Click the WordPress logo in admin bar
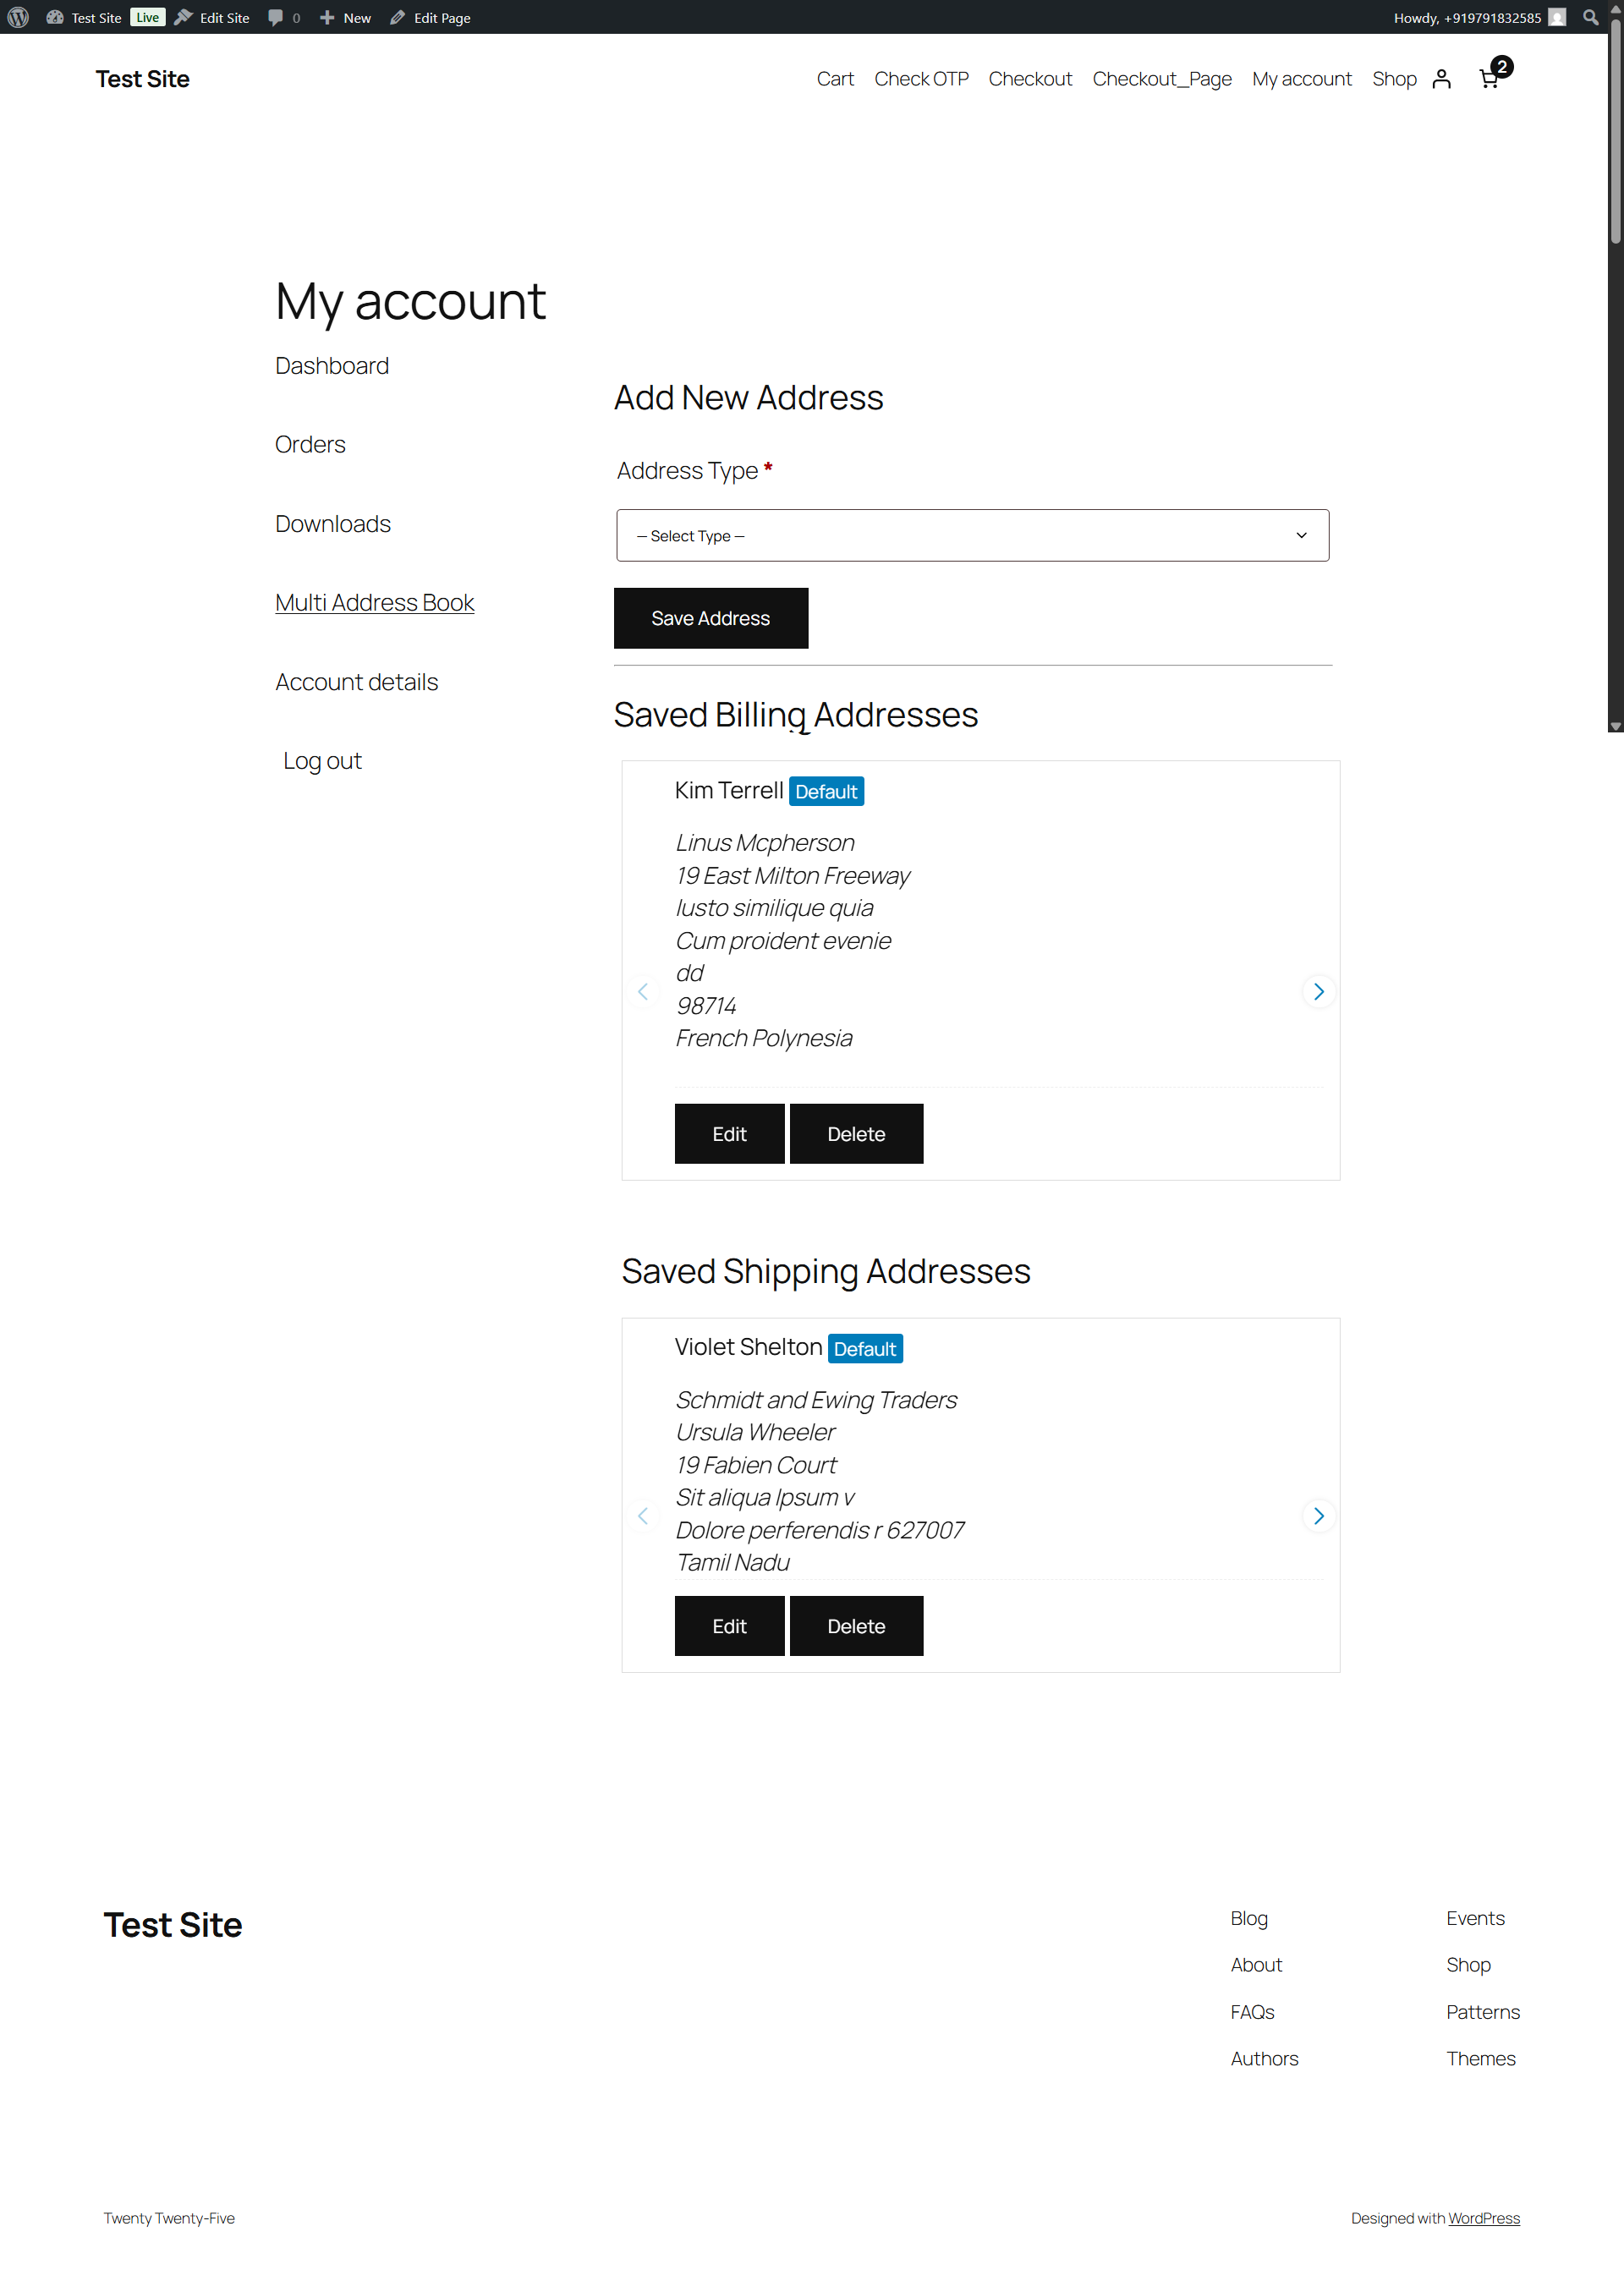This screenshot has width=1624, height=2281. coord(18,17)
